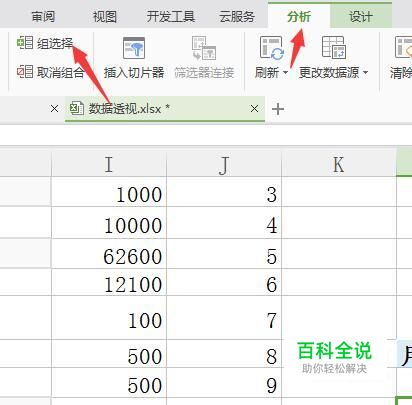Select column K header
Viewport: 412px width, 405px height.
coord(339,164)
